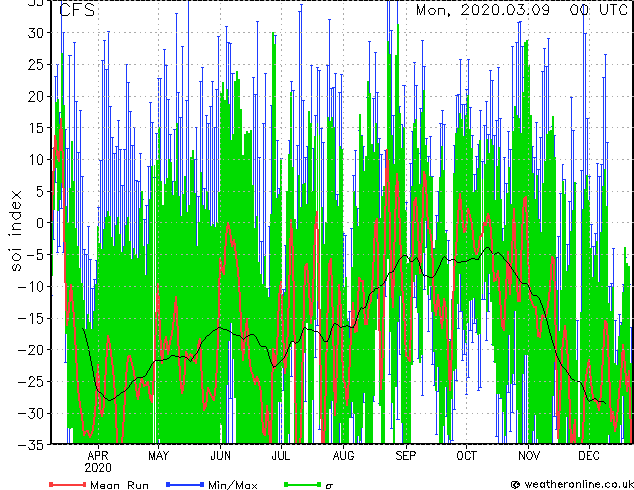This screenshot has width=634, height=490.
Task: Click the σ legend symbol
Action: 329,486
